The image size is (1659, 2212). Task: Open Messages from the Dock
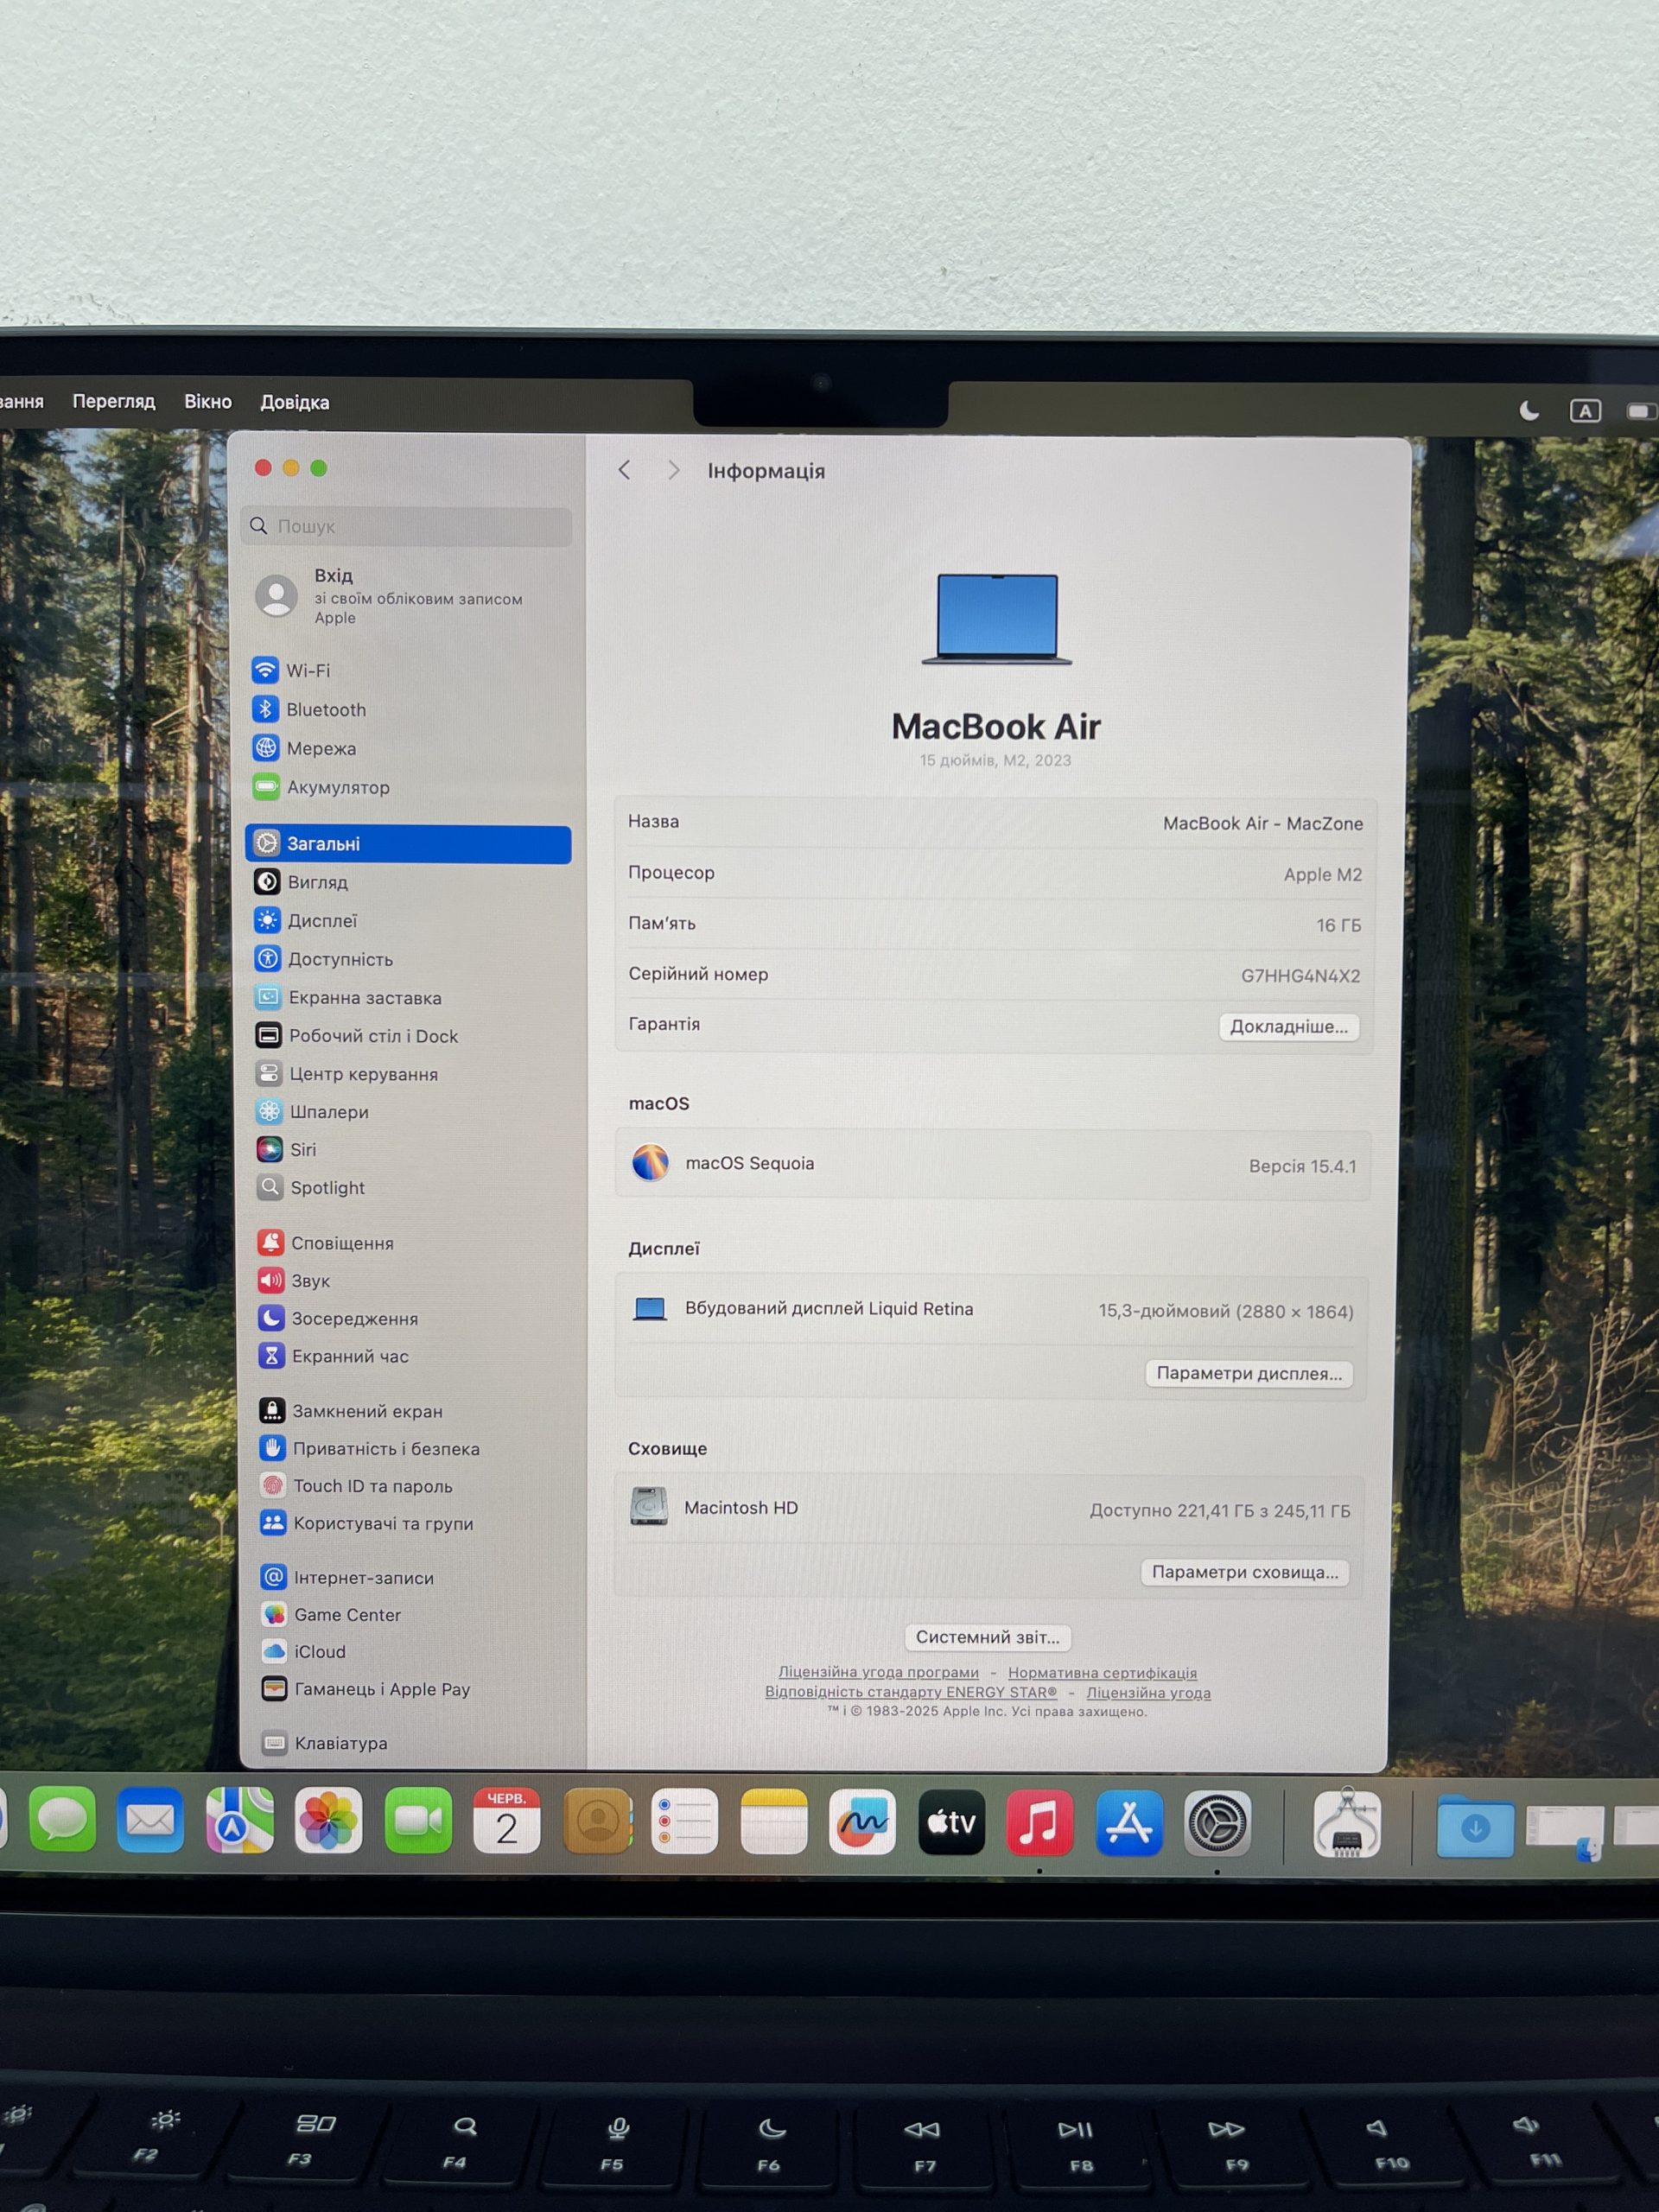coord(63,1820)
